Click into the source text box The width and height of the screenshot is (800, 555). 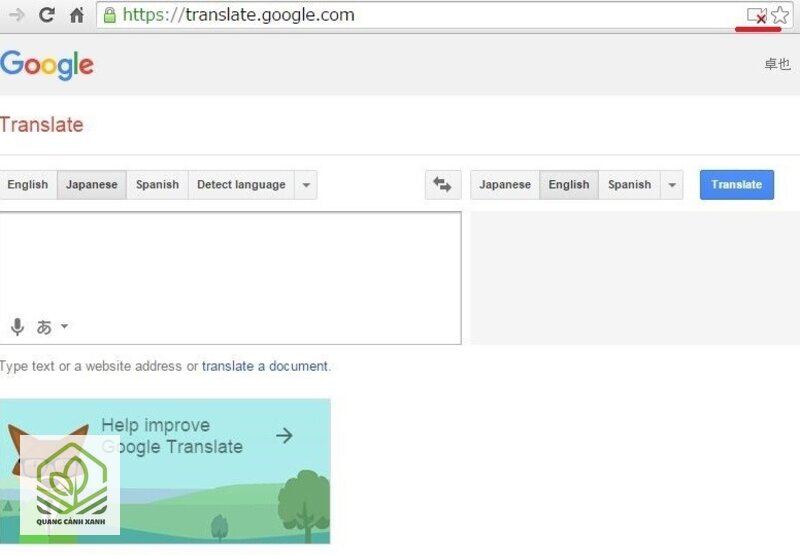tap(231, 278)
